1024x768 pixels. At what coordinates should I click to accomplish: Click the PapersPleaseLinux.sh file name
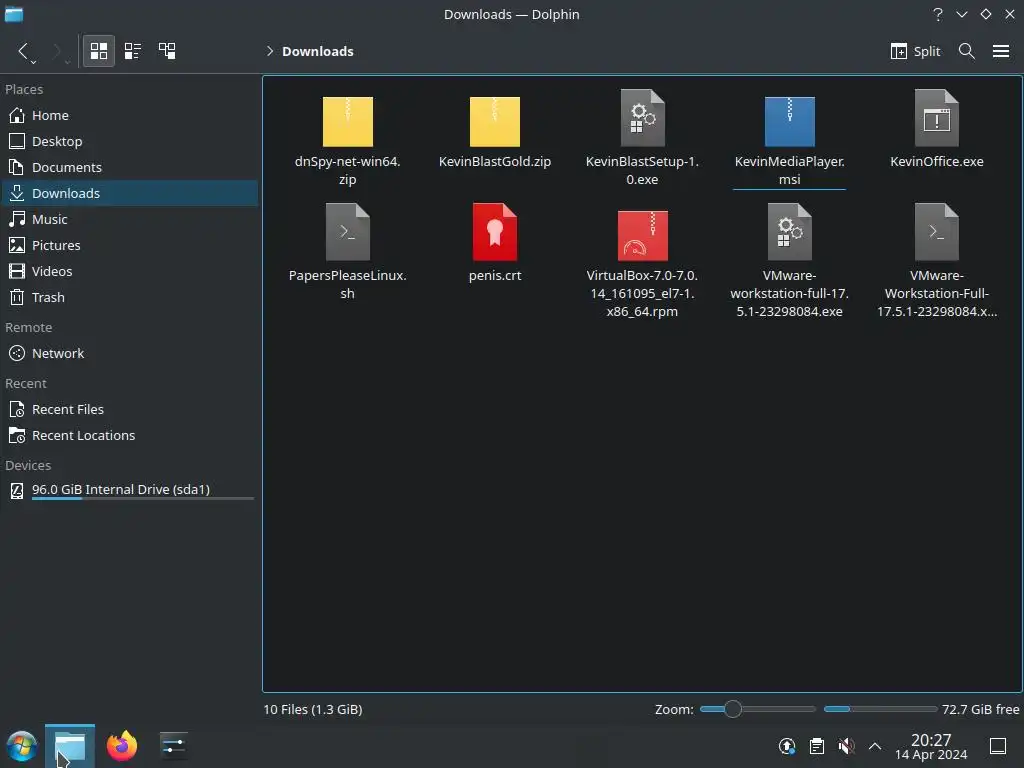[x=347, y=284]
